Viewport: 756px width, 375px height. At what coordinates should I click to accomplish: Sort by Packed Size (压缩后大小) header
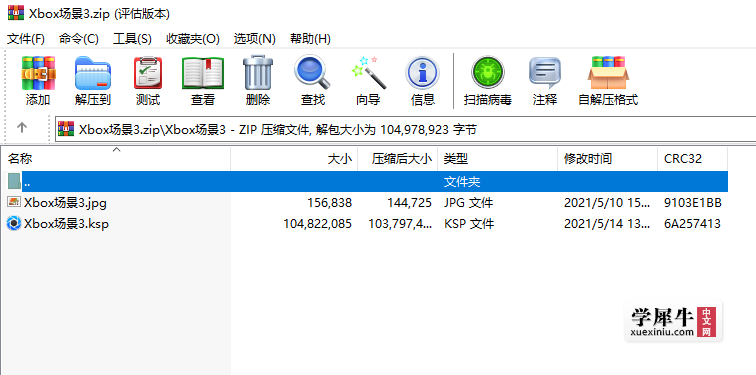[398, 159]
